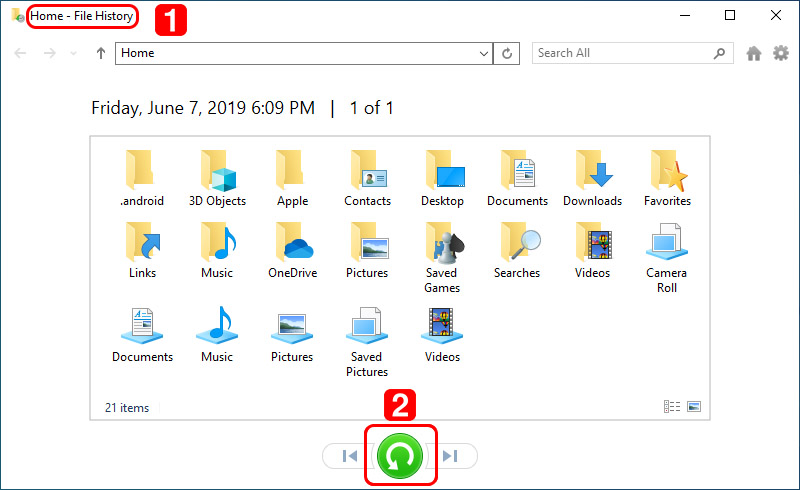Select the Music folder with yellow folder icon

(217, 250)
